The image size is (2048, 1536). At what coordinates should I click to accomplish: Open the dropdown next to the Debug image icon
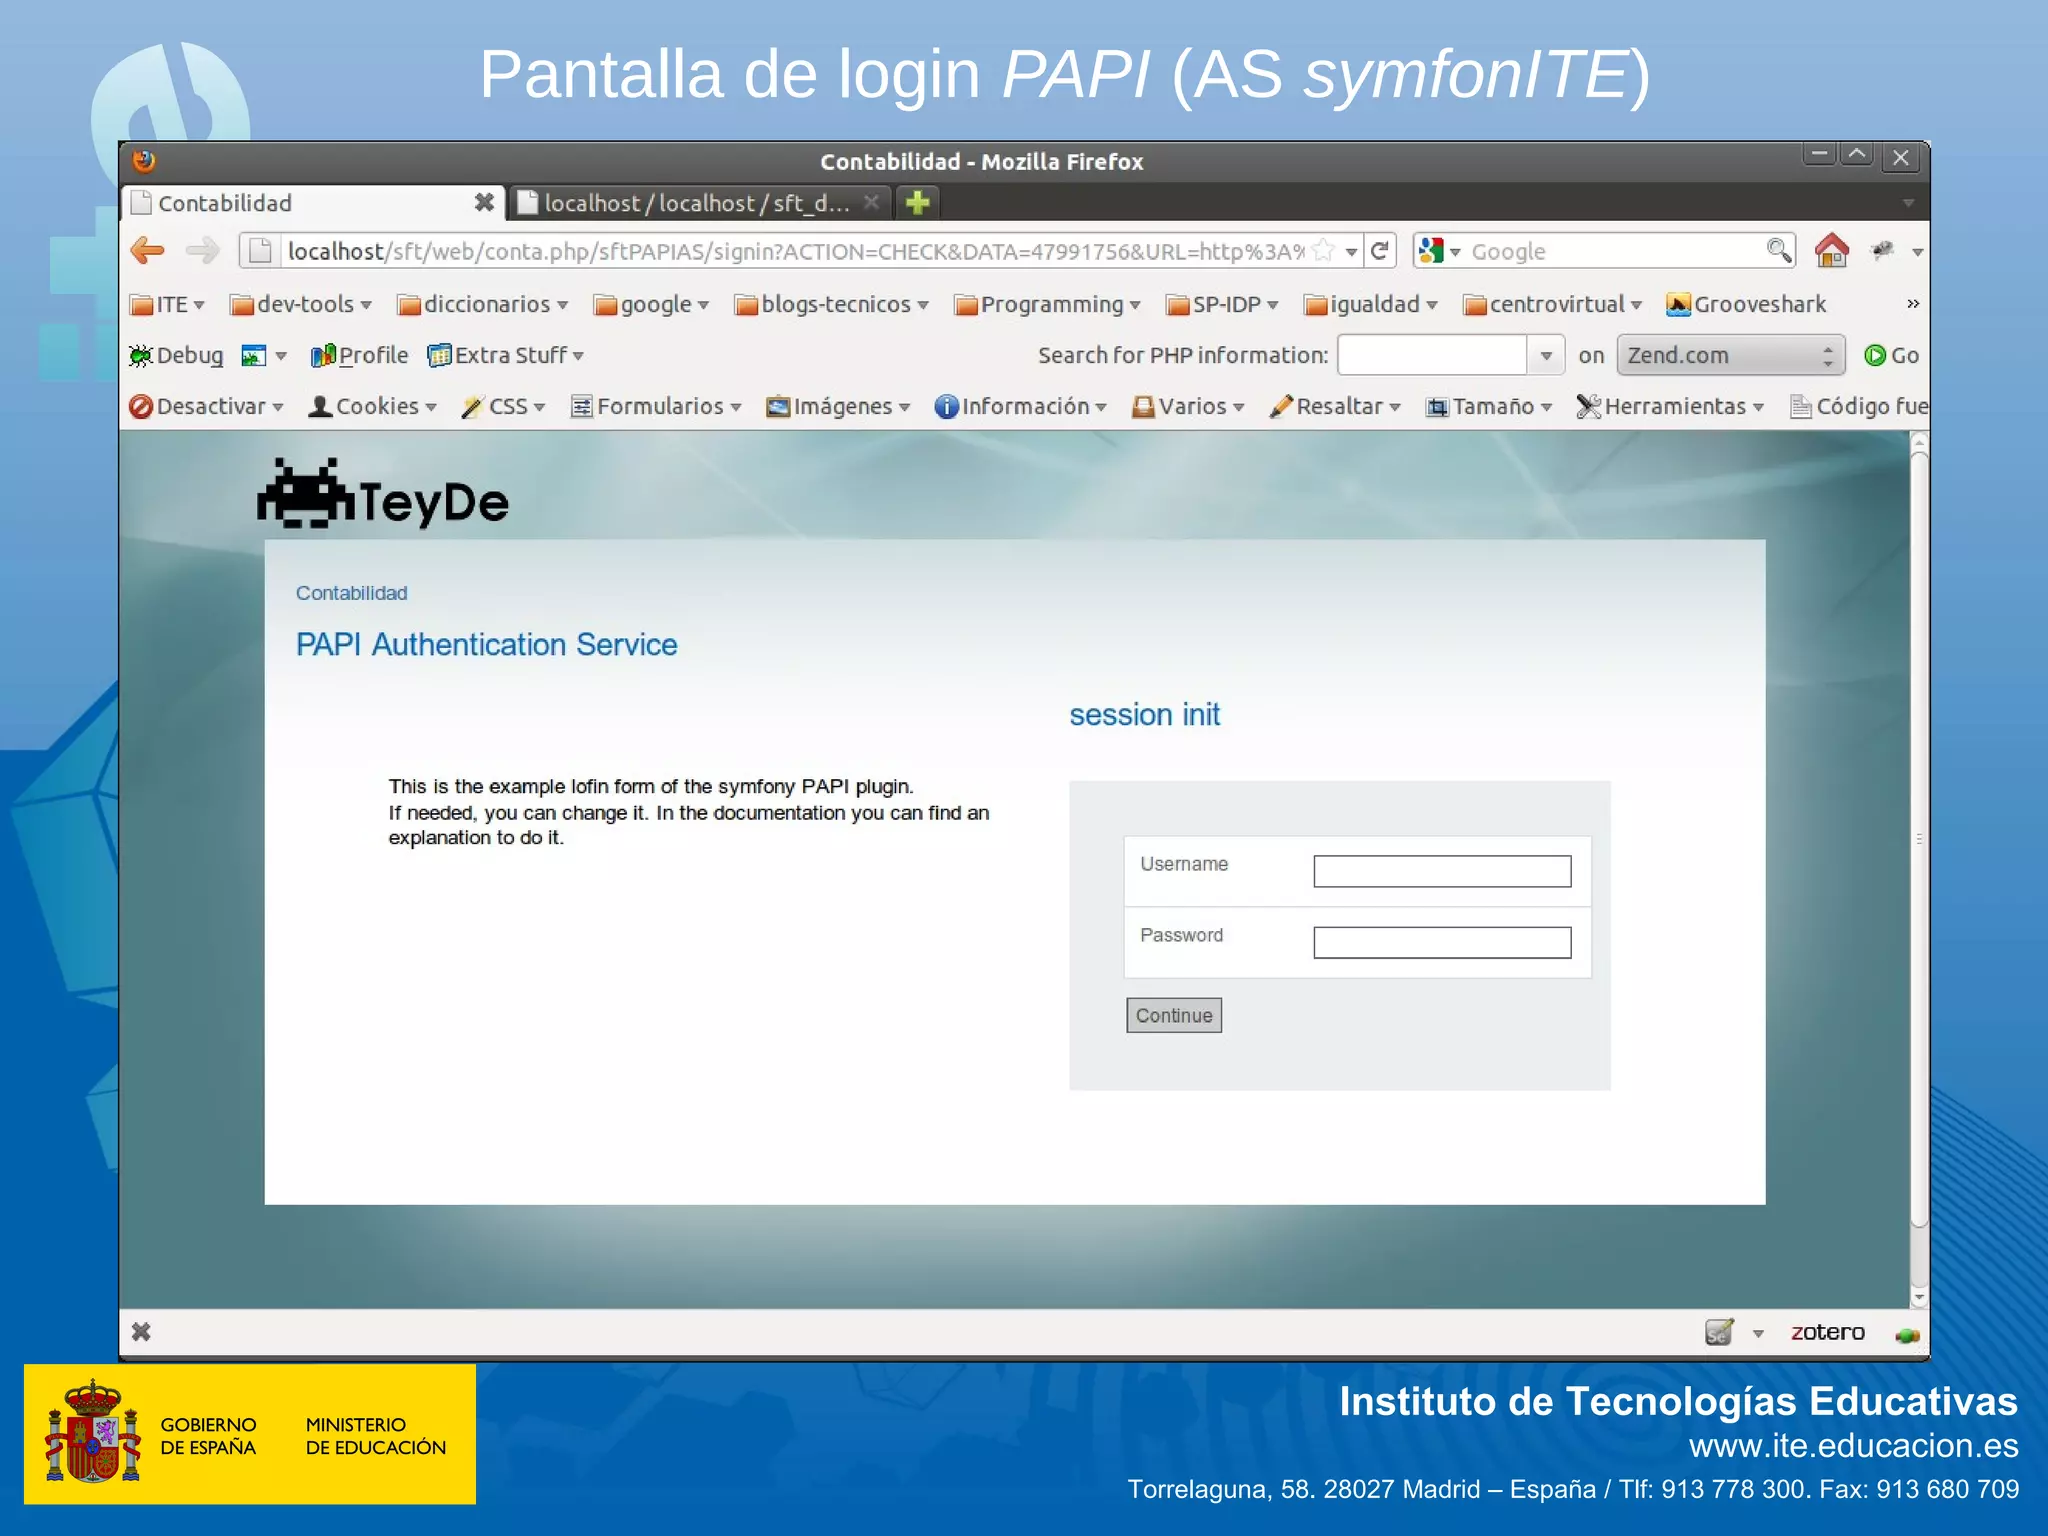click(281, 356)
